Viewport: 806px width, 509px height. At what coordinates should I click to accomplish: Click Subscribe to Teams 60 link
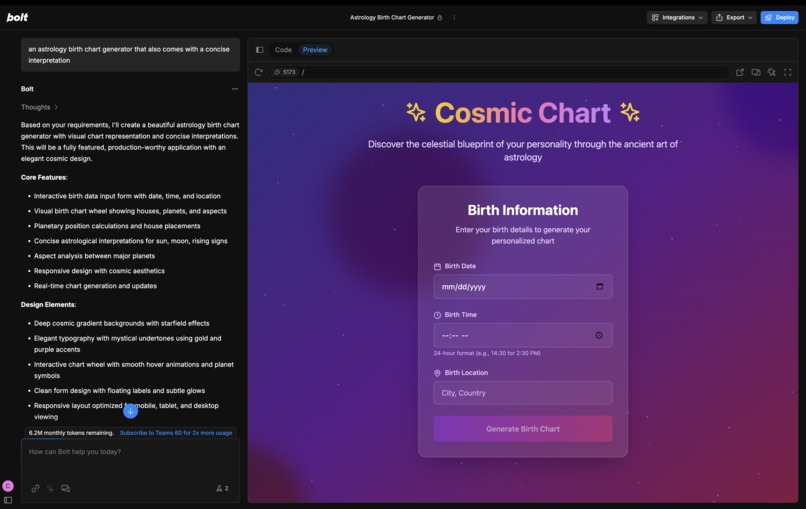tap(176, 433)
